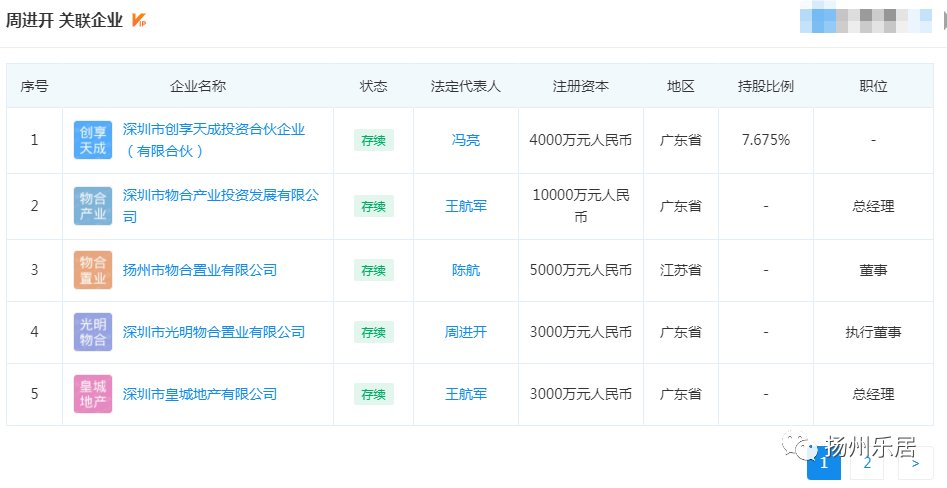
Task: Click the 法定代表人 column header
Action: pos(466,86)
